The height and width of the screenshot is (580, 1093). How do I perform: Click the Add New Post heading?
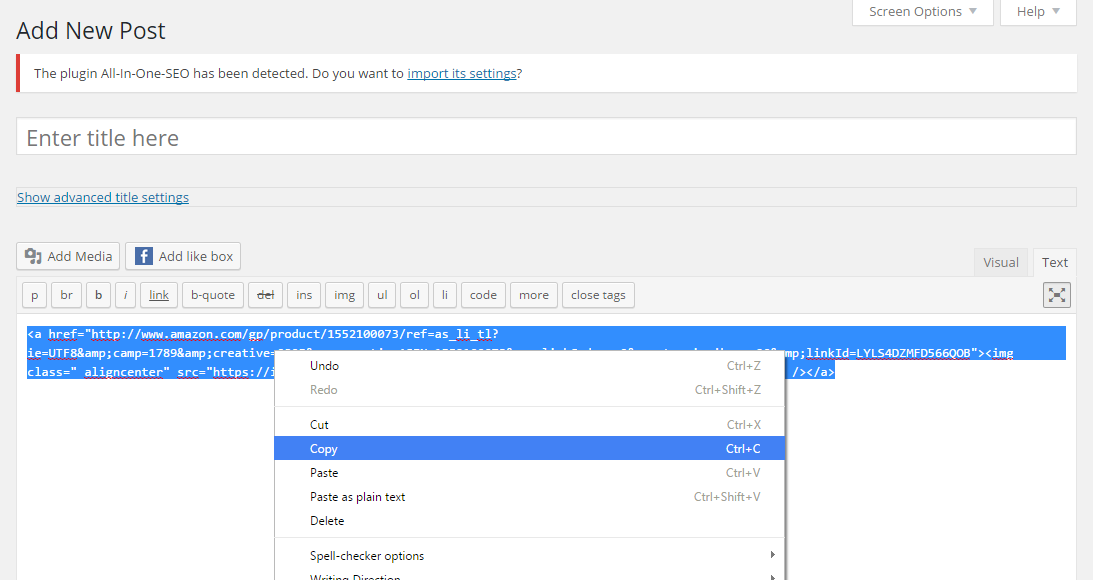pyautogui.click(x=91, y=31)
